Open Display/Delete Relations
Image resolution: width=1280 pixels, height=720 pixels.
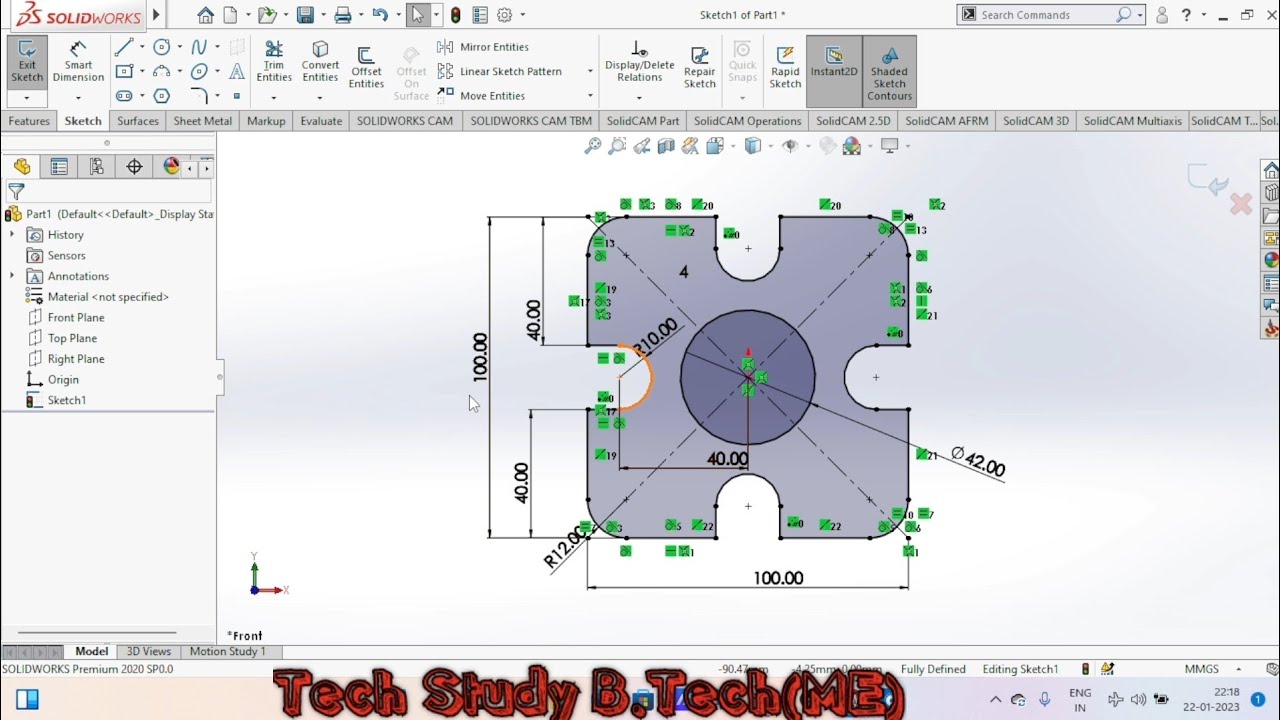(640, 62)
